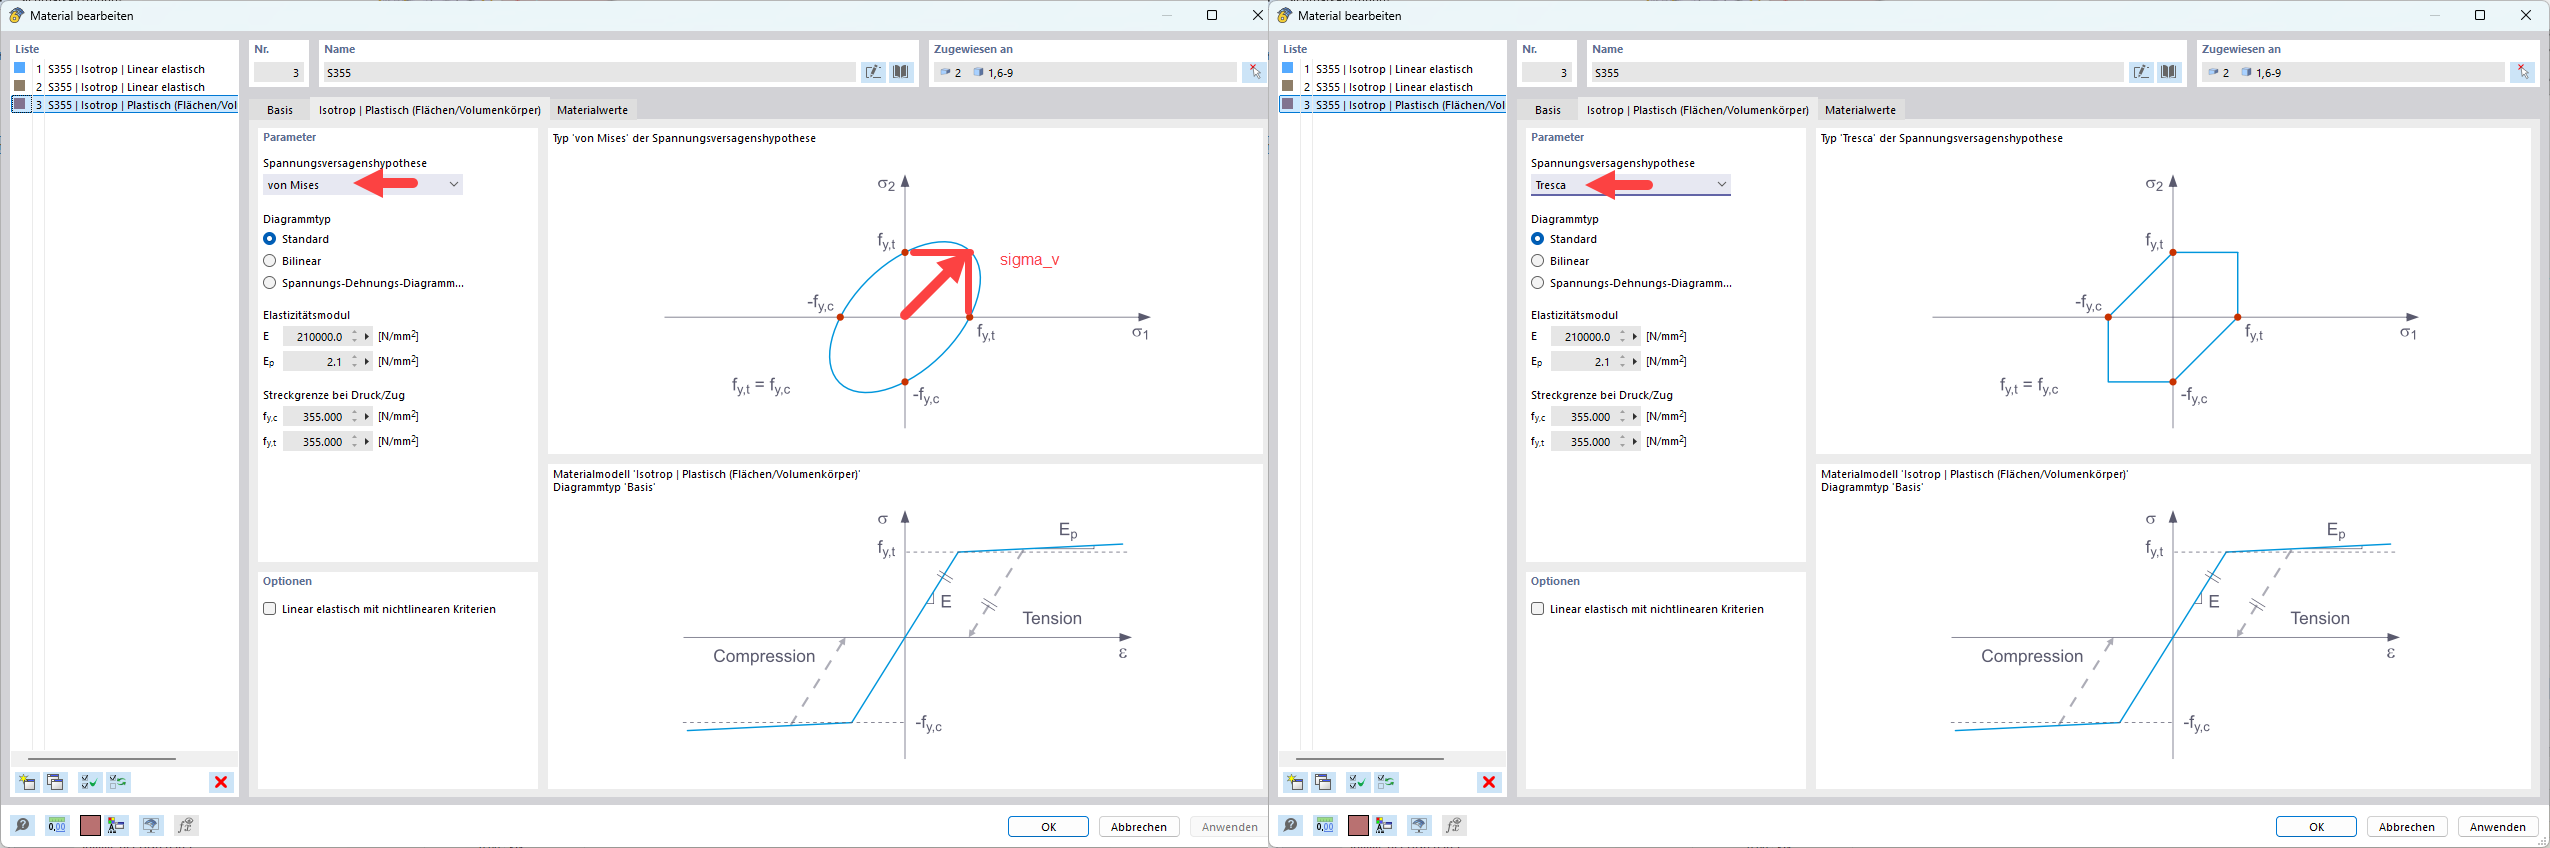
Task: Click red X delete icon in left dialog
Action: 221,782
